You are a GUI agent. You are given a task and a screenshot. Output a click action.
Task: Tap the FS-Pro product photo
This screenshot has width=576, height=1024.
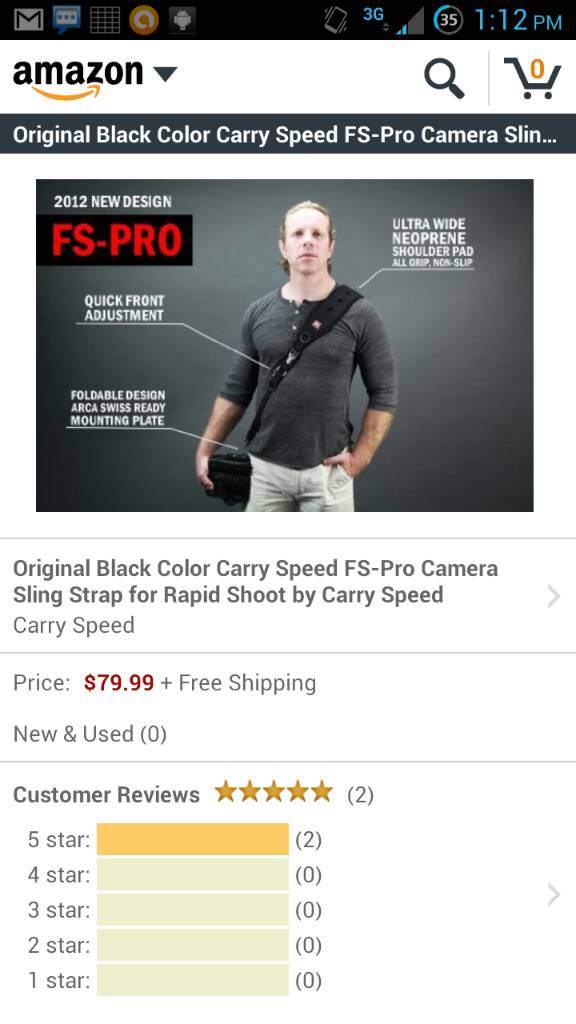tap(285, 345)
